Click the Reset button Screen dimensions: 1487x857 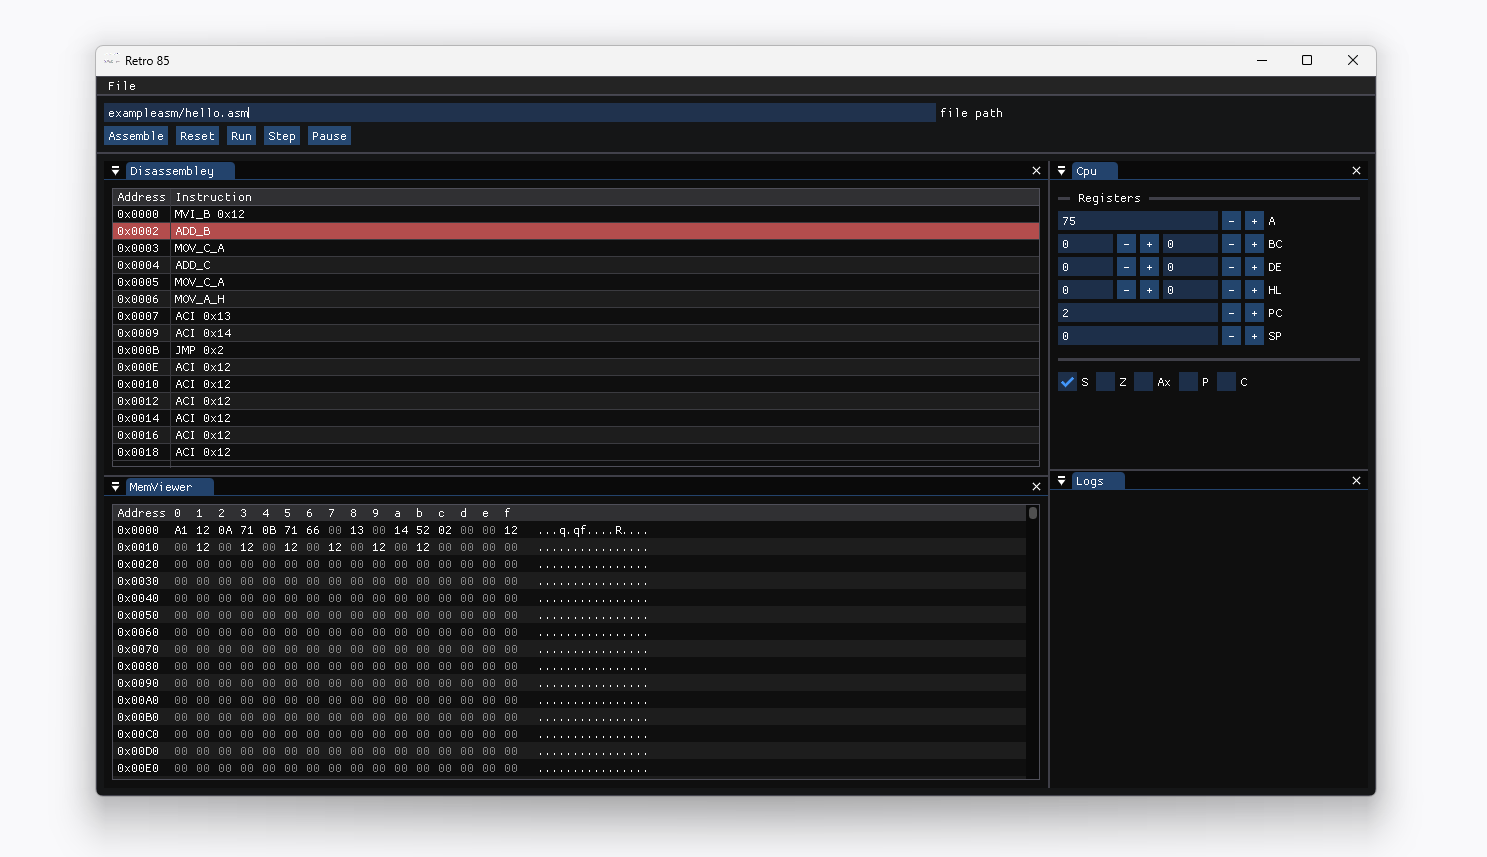coord(197,136)
